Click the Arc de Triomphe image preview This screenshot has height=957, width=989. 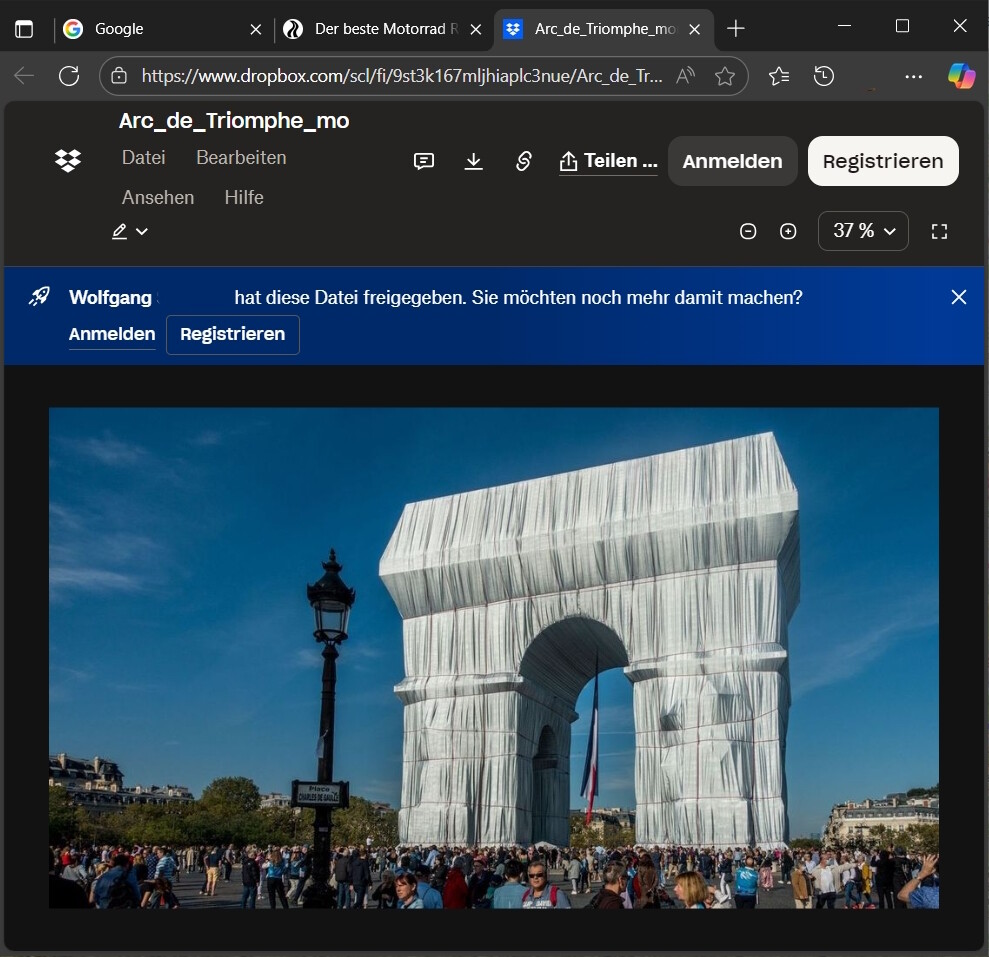pos(494,657)
